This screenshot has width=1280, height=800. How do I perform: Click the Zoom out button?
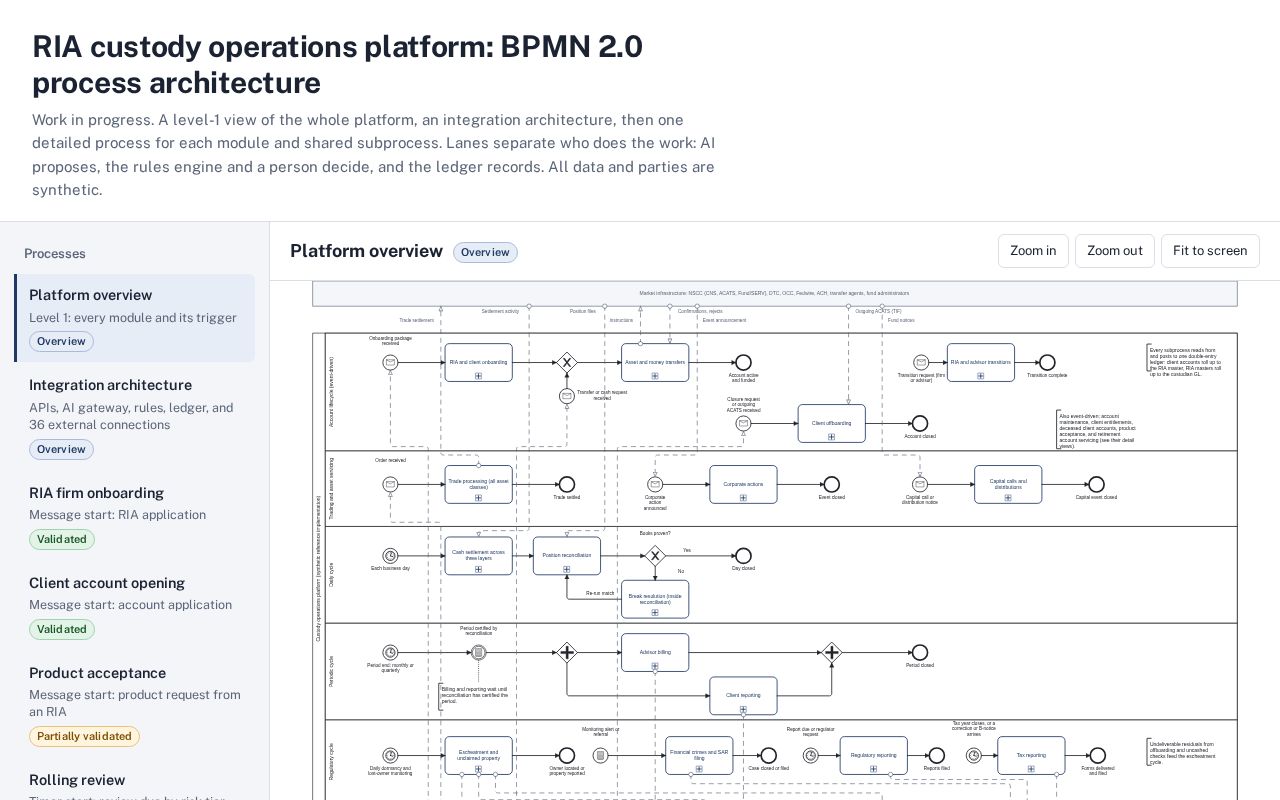pyautogui.click(x=1115, y=251)
